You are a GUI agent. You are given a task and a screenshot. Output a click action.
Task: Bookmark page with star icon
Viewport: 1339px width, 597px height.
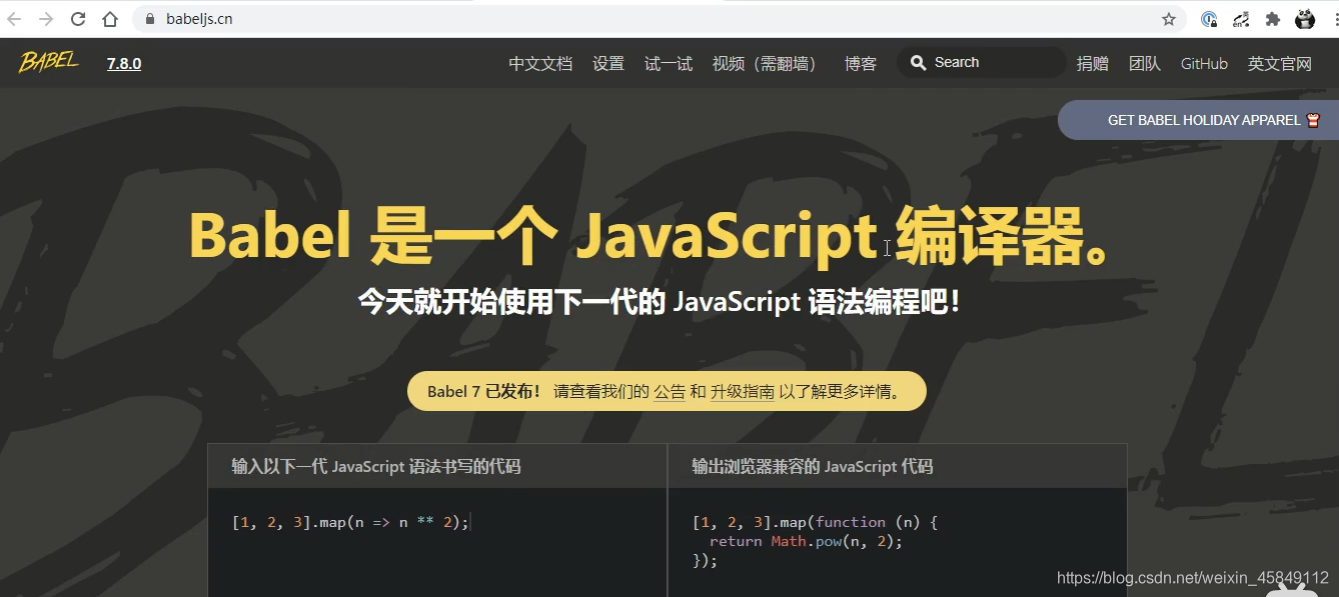click(x=1168, y=19)
